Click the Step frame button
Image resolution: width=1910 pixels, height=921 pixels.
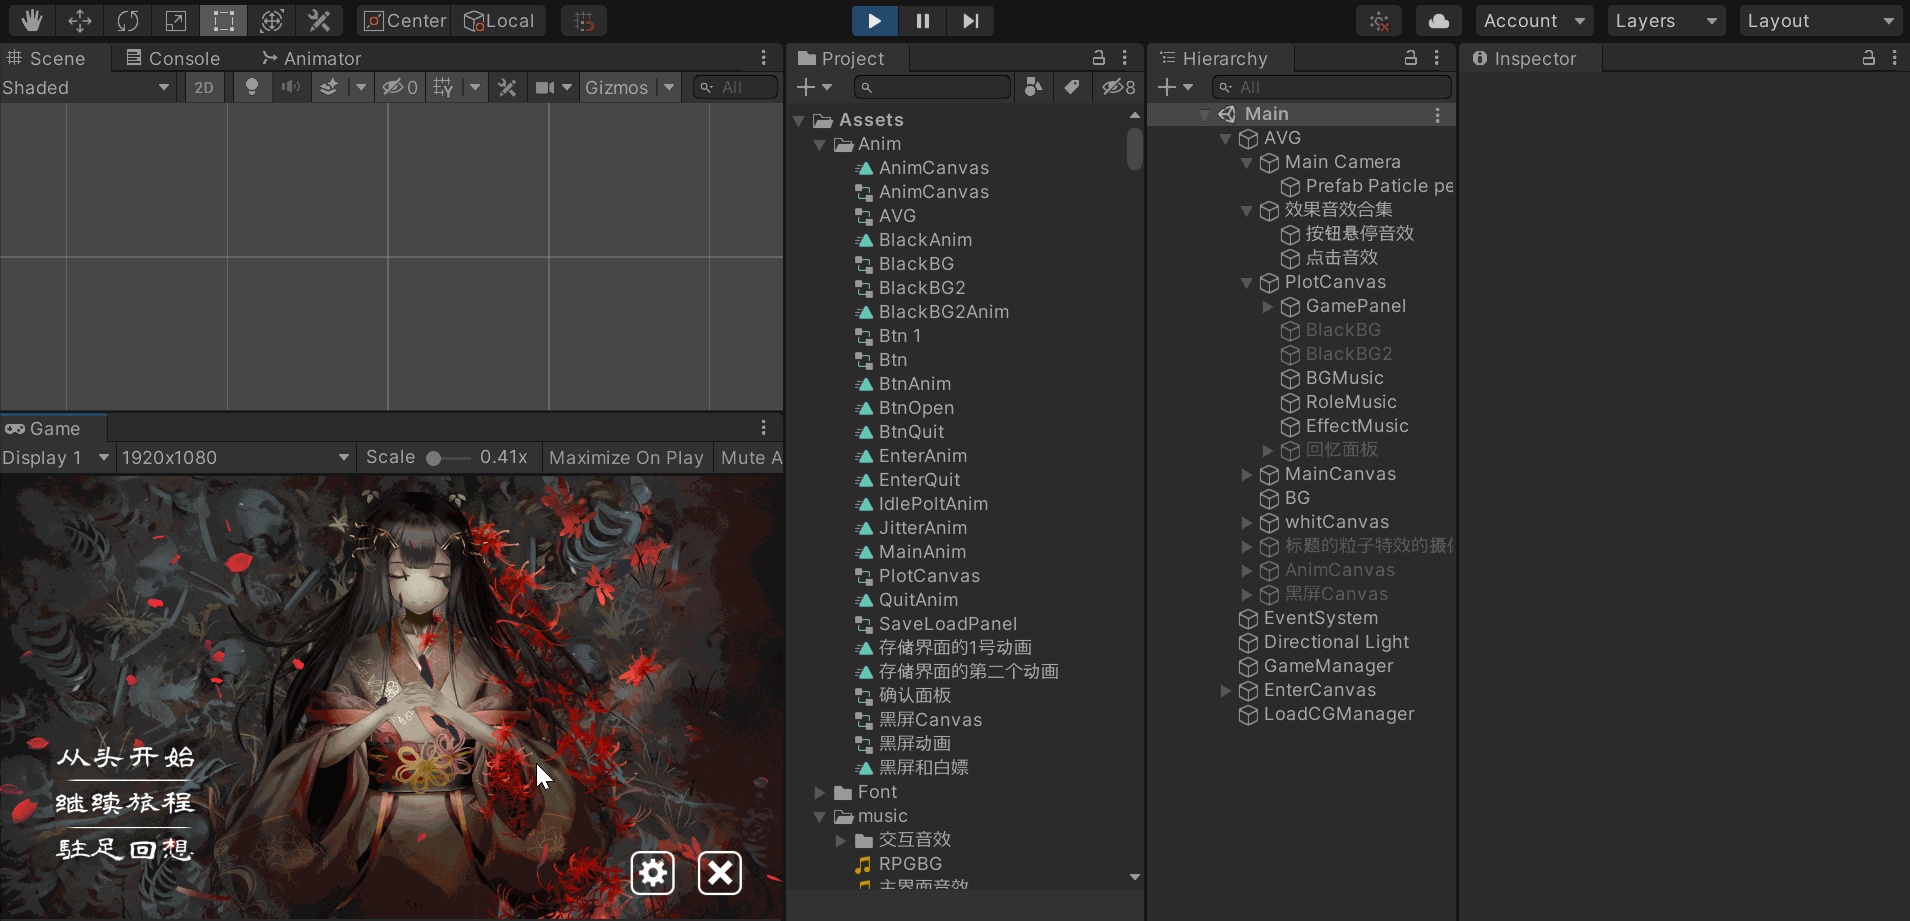coord(970,20)
